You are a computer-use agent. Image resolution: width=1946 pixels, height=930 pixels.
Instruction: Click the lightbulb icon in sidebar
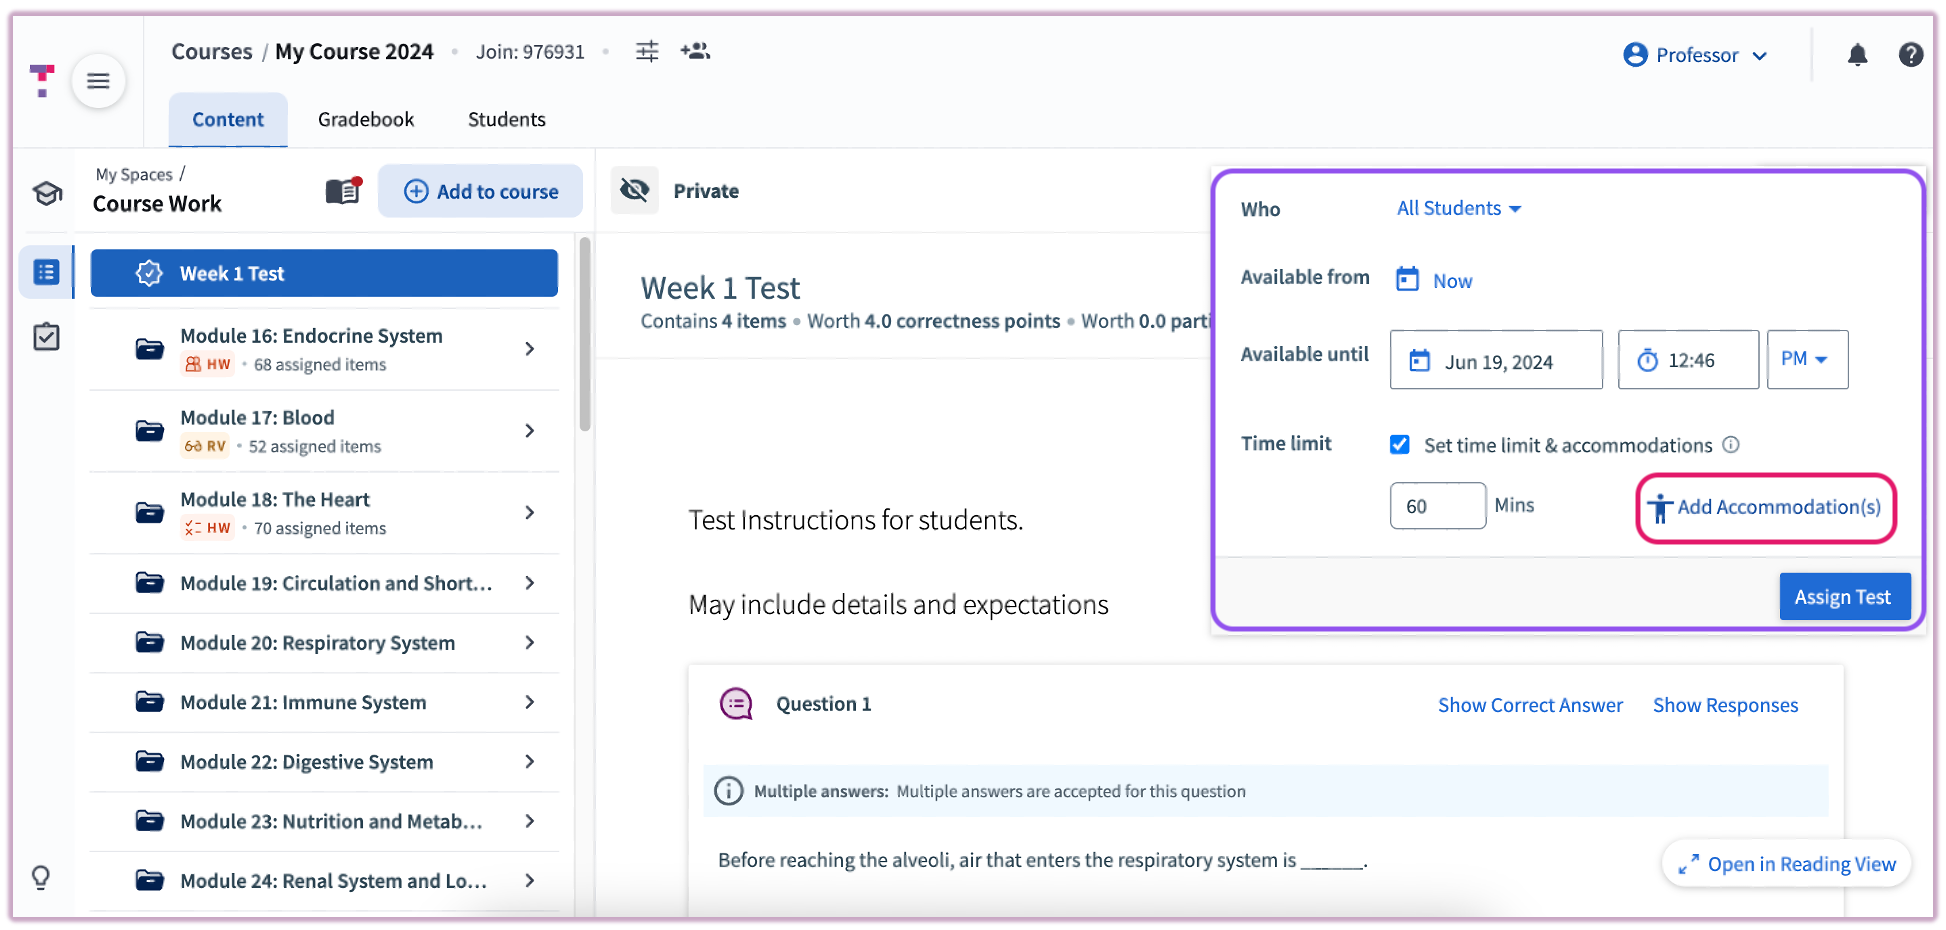(41, 877)
